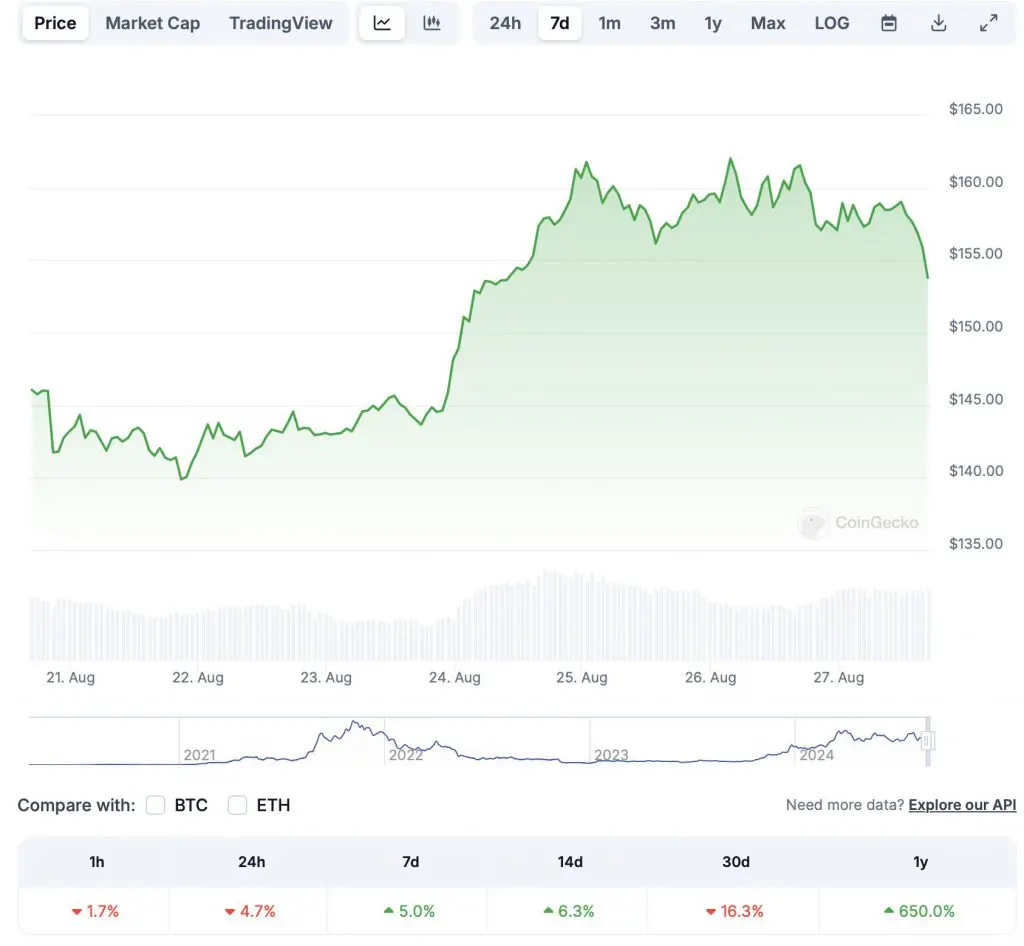Image resolution: width=1024 pixels, height=946 pixels.
Task: Switch to the Market Cap tab
Action: point(152,23)
